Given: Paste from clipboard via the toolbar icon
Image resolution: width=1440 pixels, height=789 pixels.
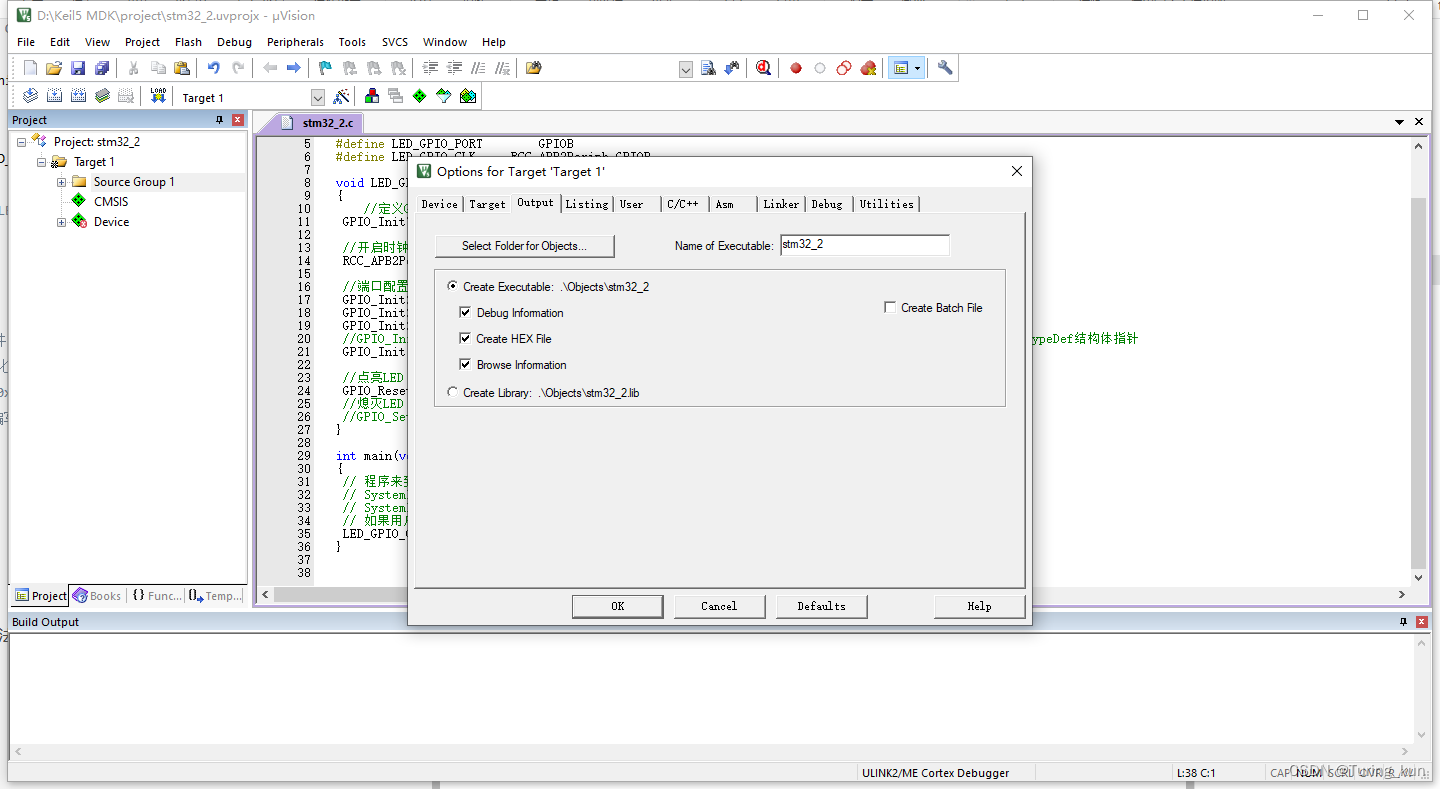Looking at the screenshot, I should pos(182,68).
